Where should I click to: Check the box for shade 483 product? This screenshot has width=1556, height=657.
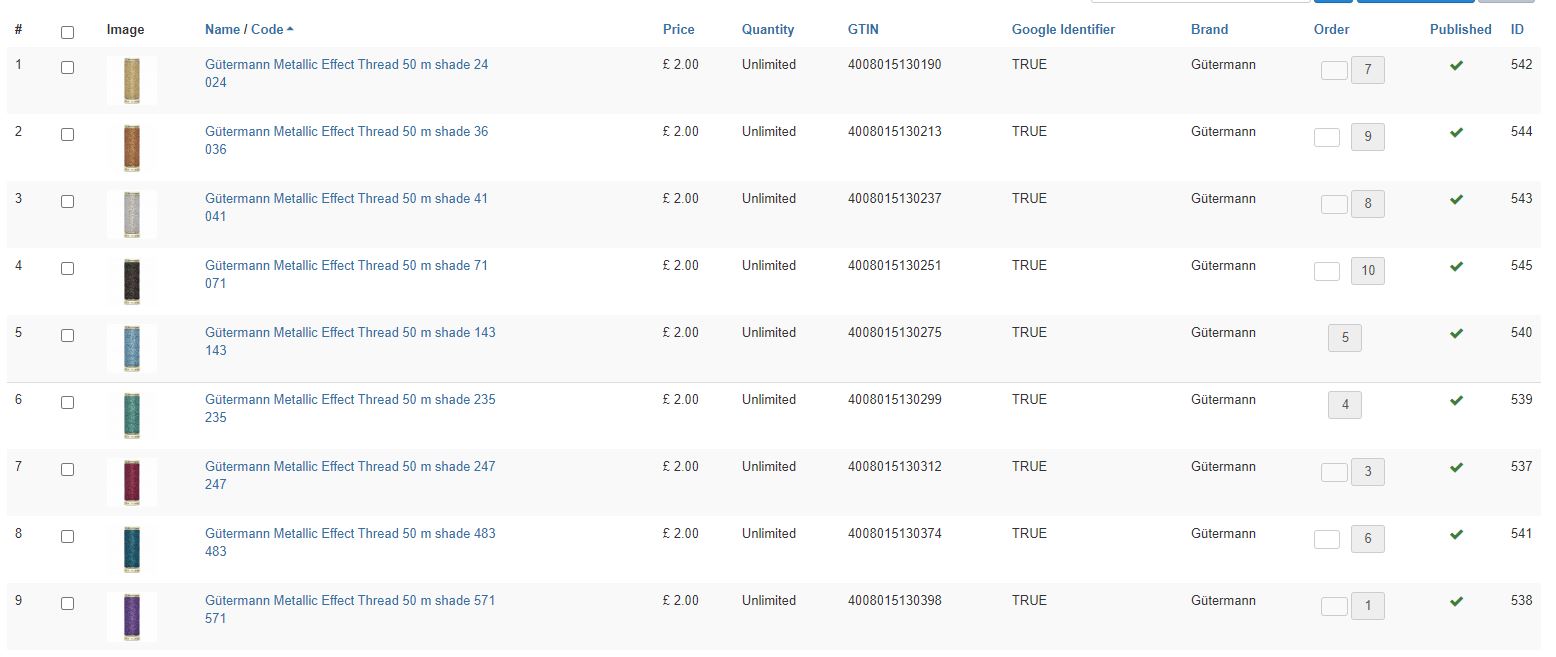coord(67,536)
